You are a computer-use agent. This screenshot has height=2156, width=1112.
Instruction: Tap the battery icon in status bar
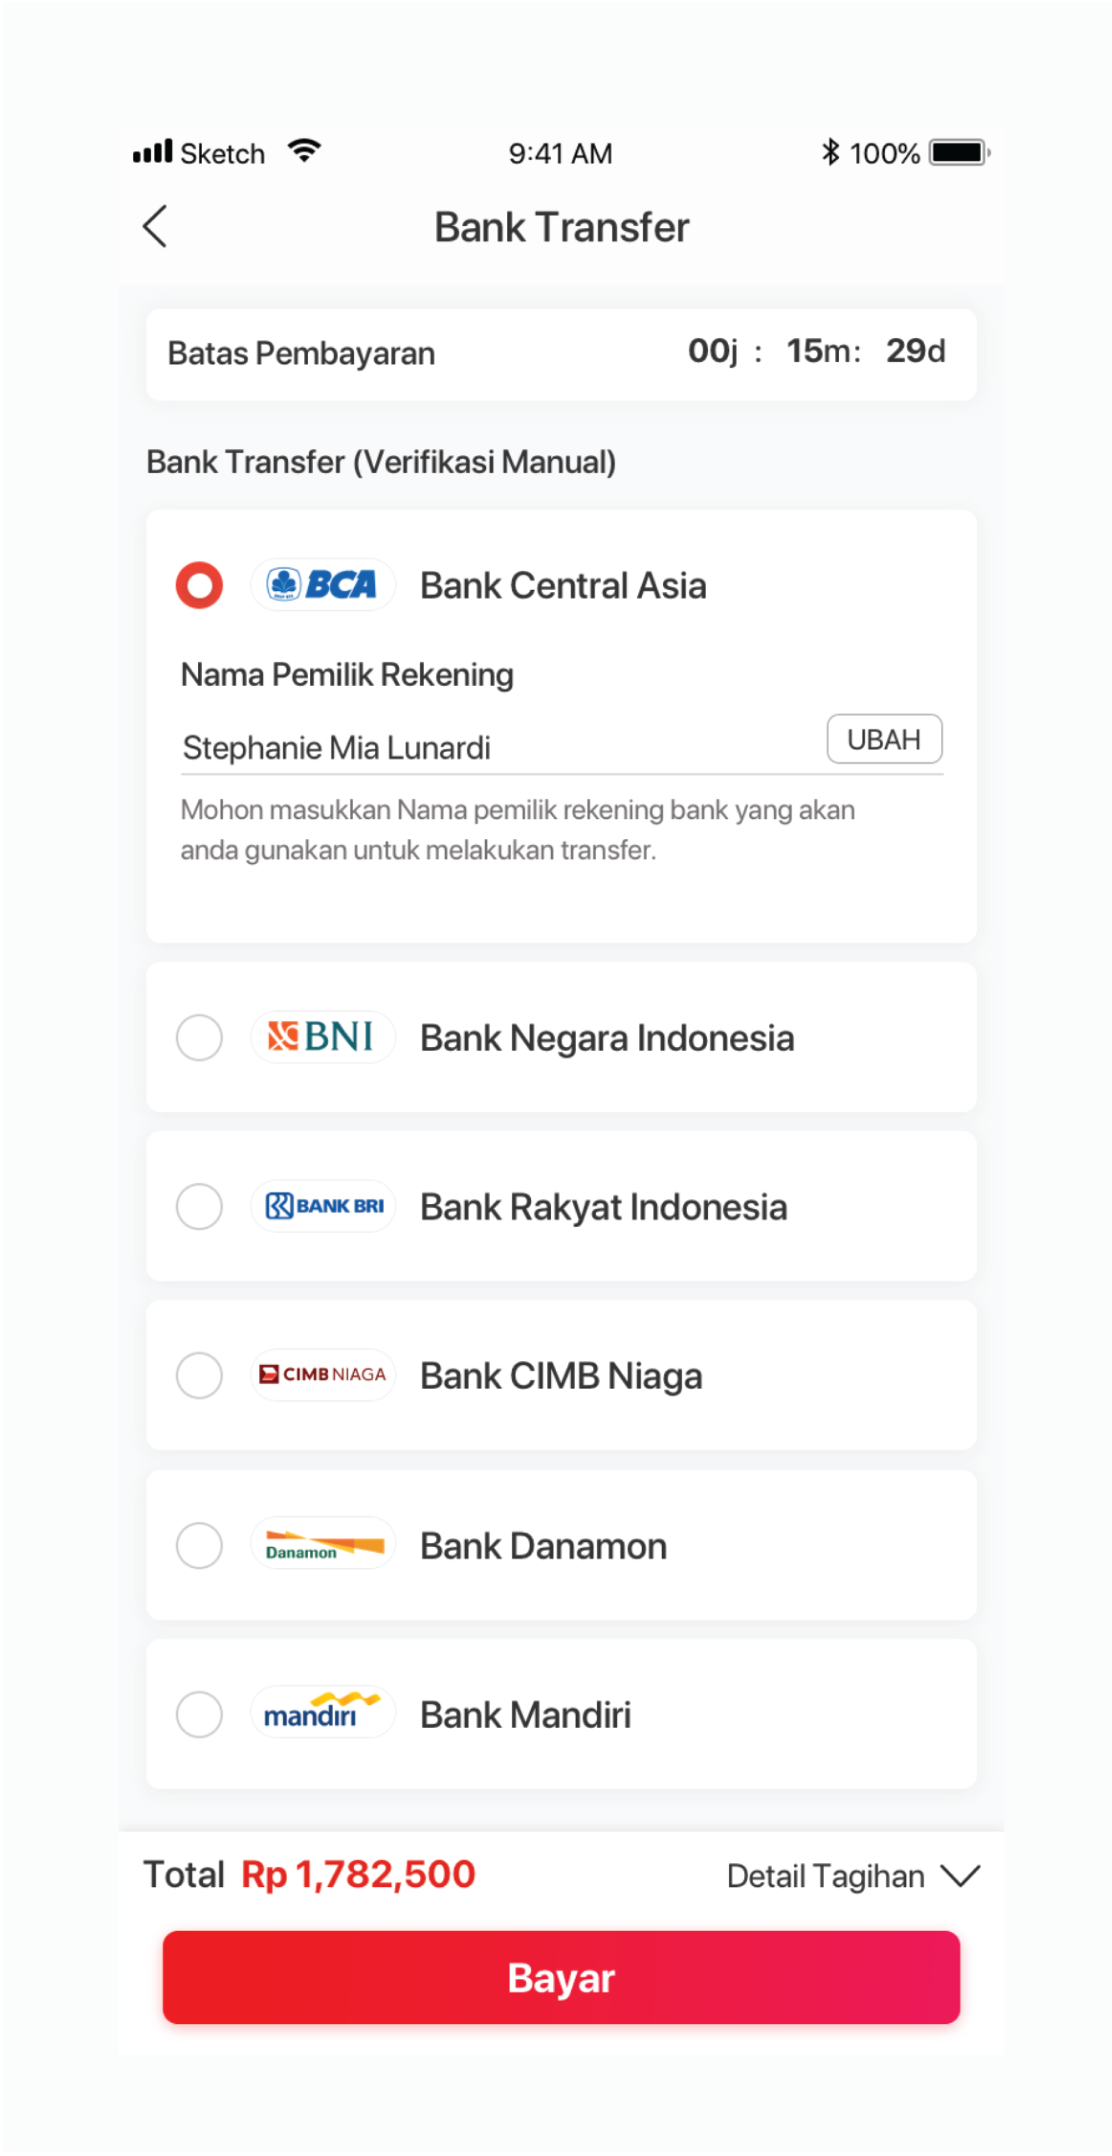tap(958, 153)
